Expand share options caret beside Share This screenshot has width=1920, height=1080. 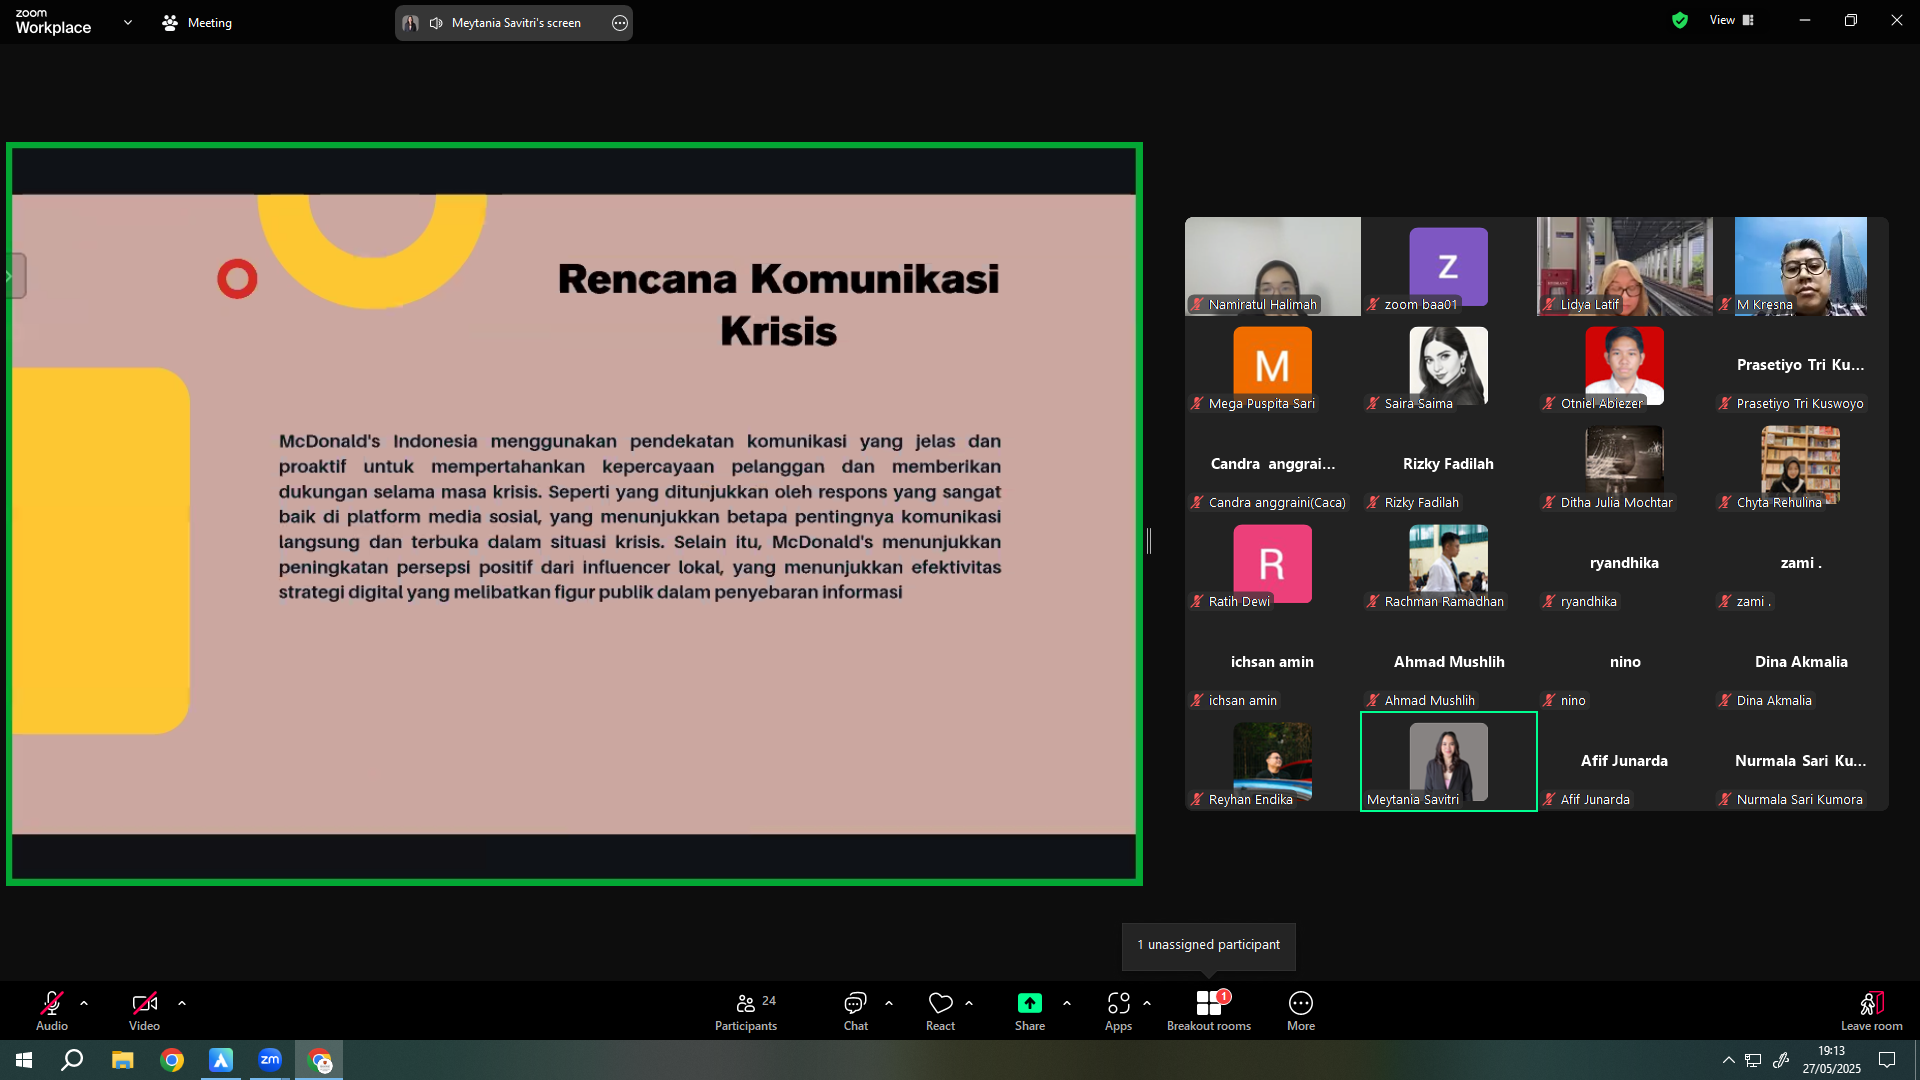pos(1067,1003)
